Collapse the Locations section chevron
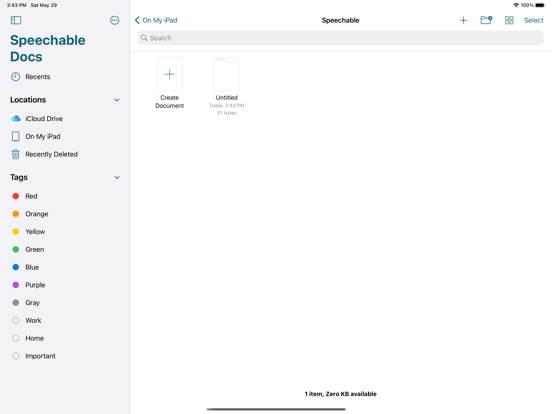Viewport: 552px width, 414px height. (117, 100)
